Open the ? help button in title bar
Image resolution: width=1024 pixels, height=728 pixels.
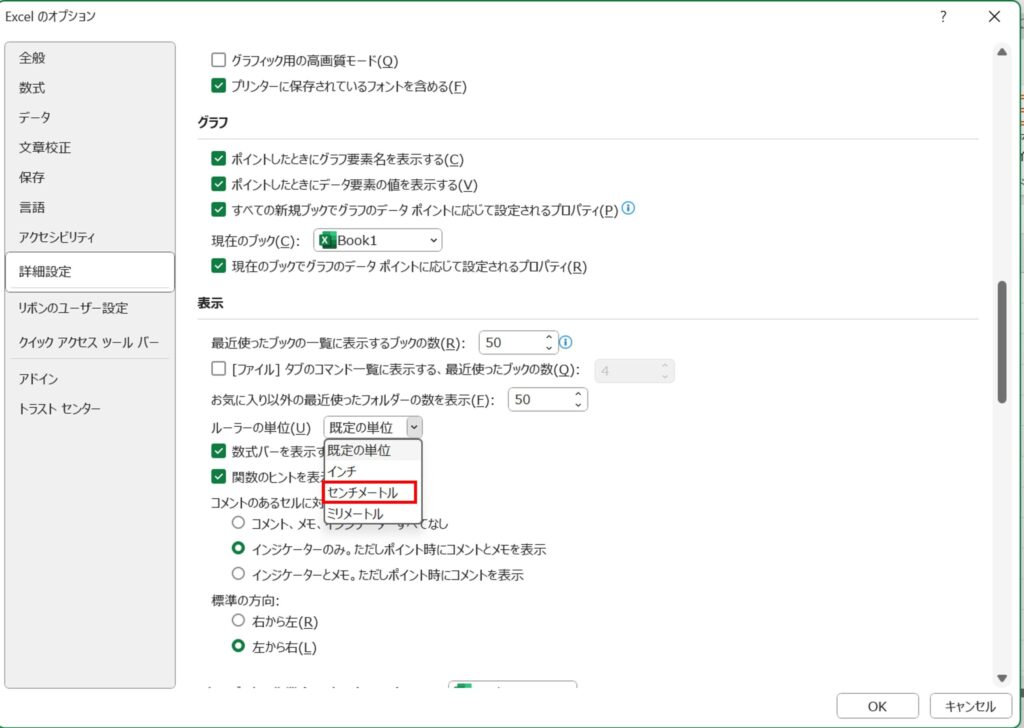943,17
